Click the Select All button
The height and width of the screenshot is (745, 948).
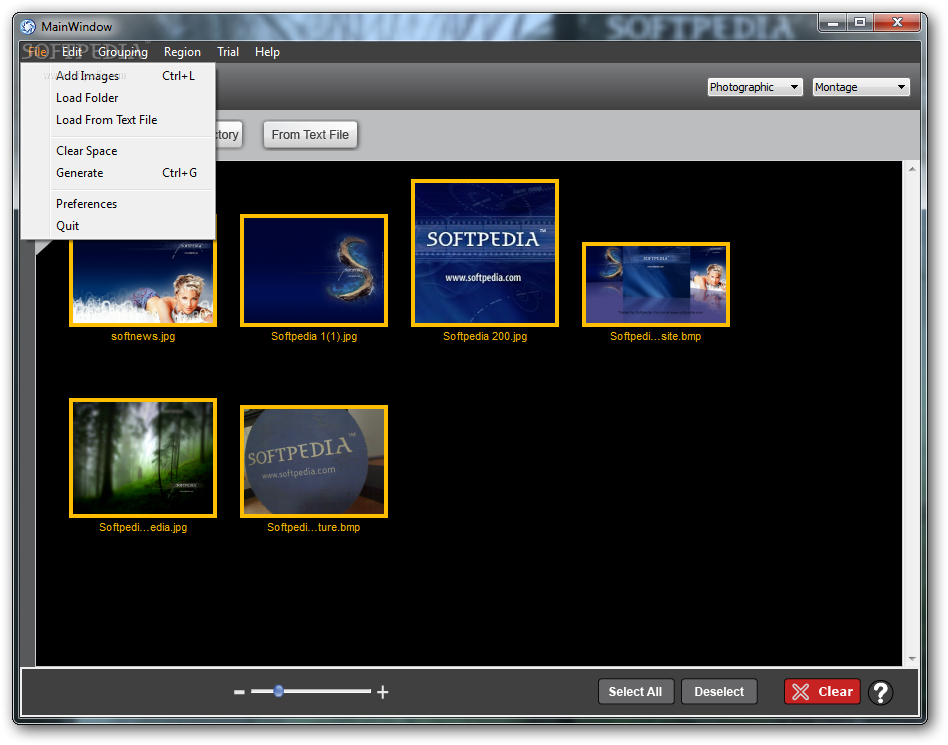pyautogui.click(x=635, y=692)
